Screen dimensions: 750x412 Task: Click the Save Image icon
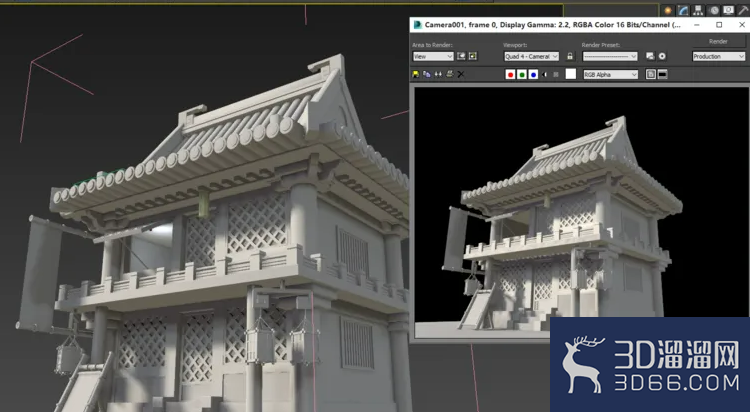coord(415,74)
